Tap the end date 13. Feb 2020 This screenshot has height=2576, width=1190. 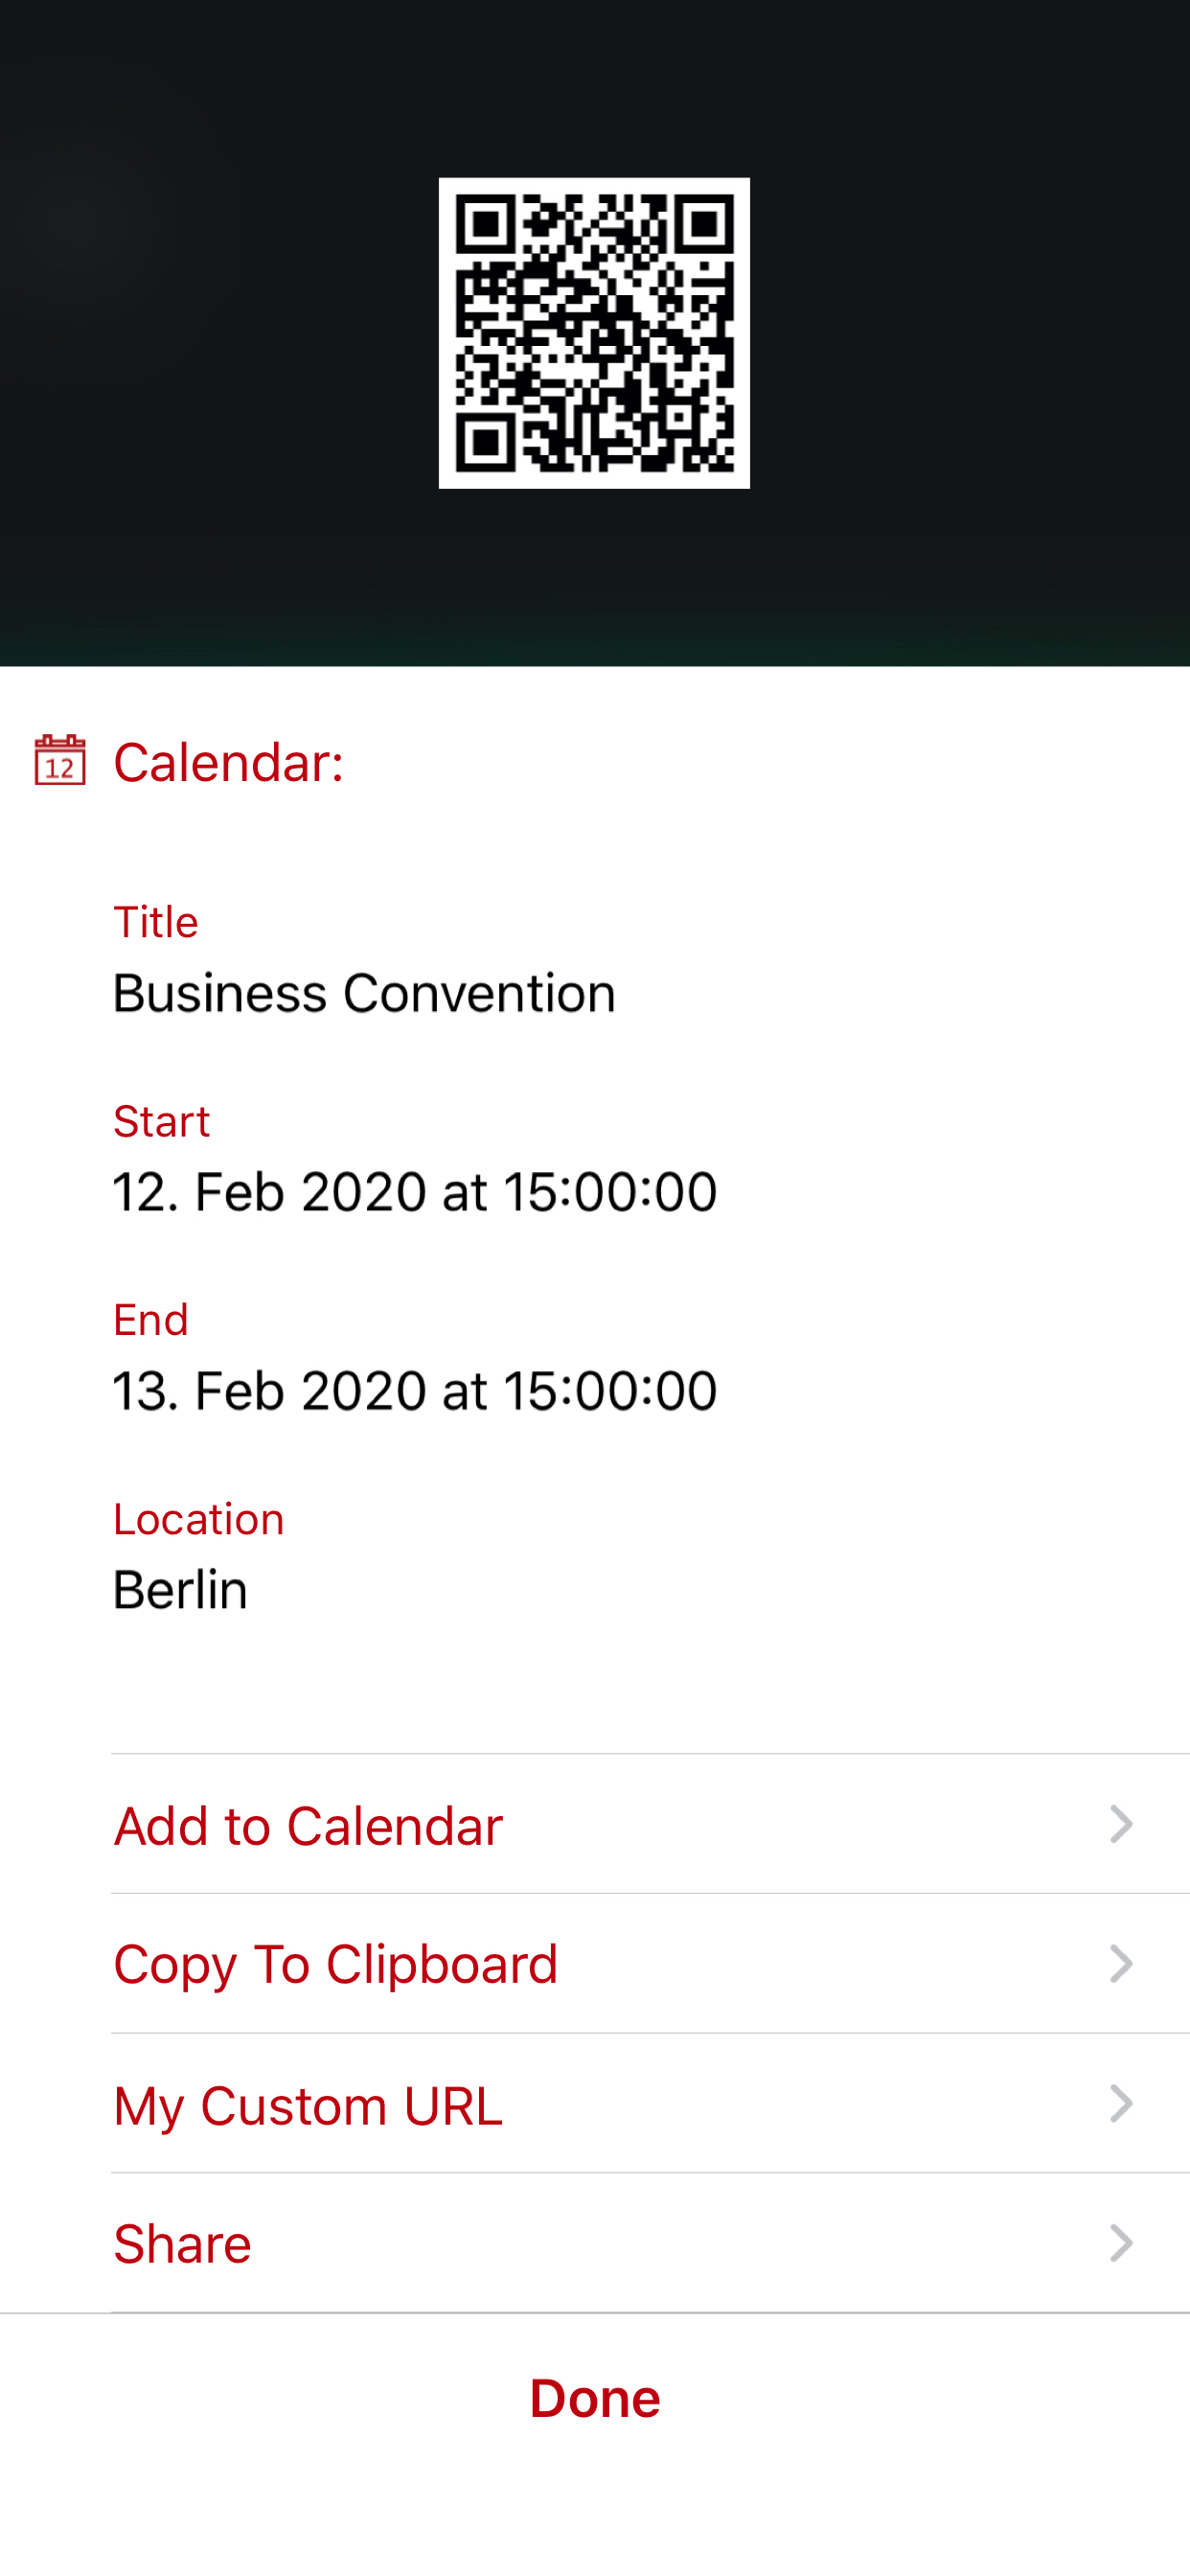(414, 1391)
